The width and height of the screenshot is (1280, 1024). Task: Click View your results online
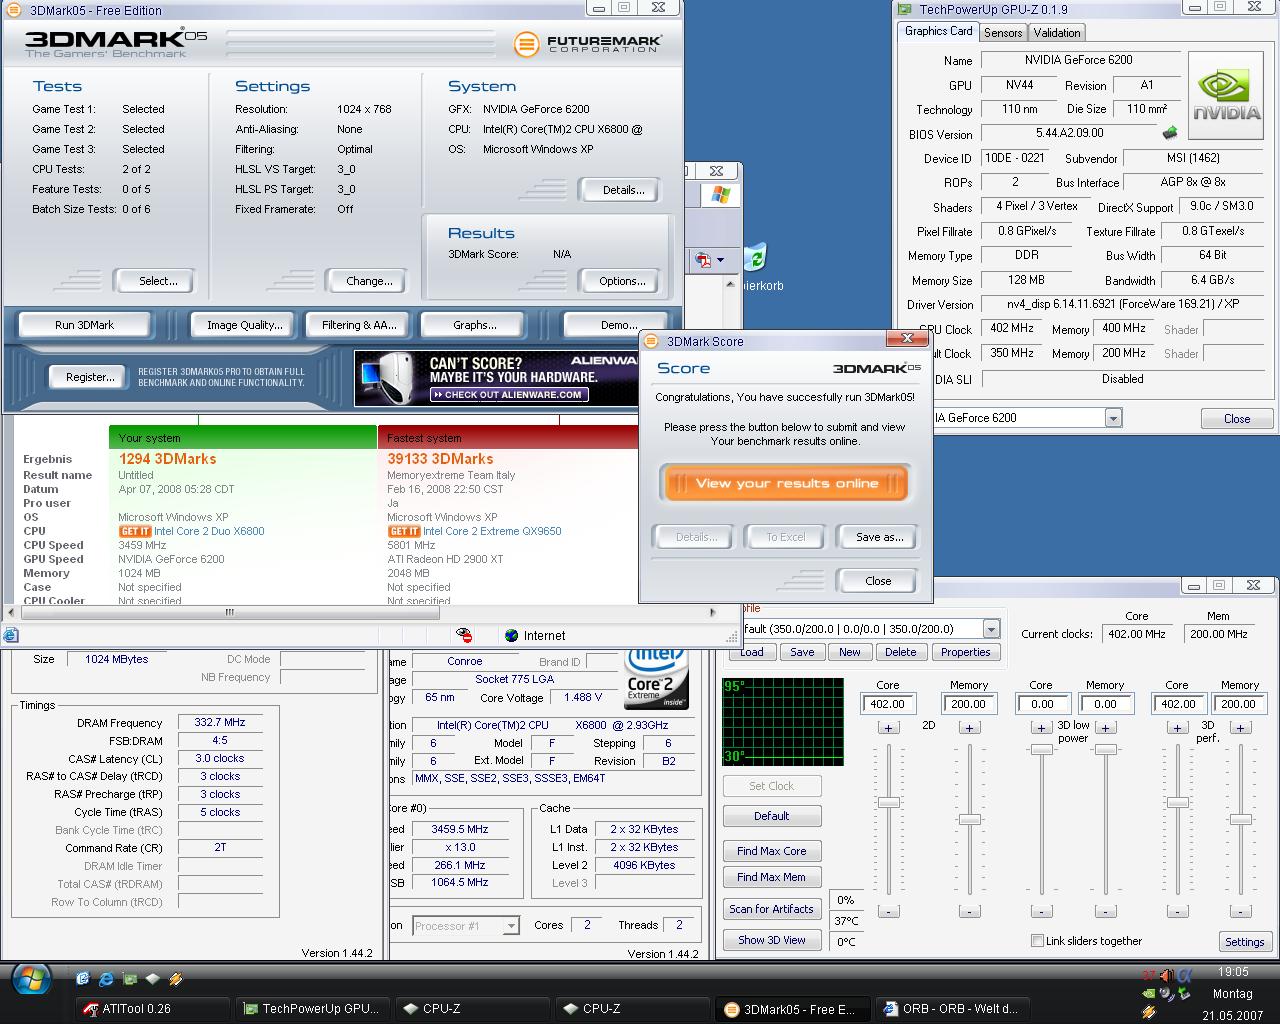pos(785,483)
